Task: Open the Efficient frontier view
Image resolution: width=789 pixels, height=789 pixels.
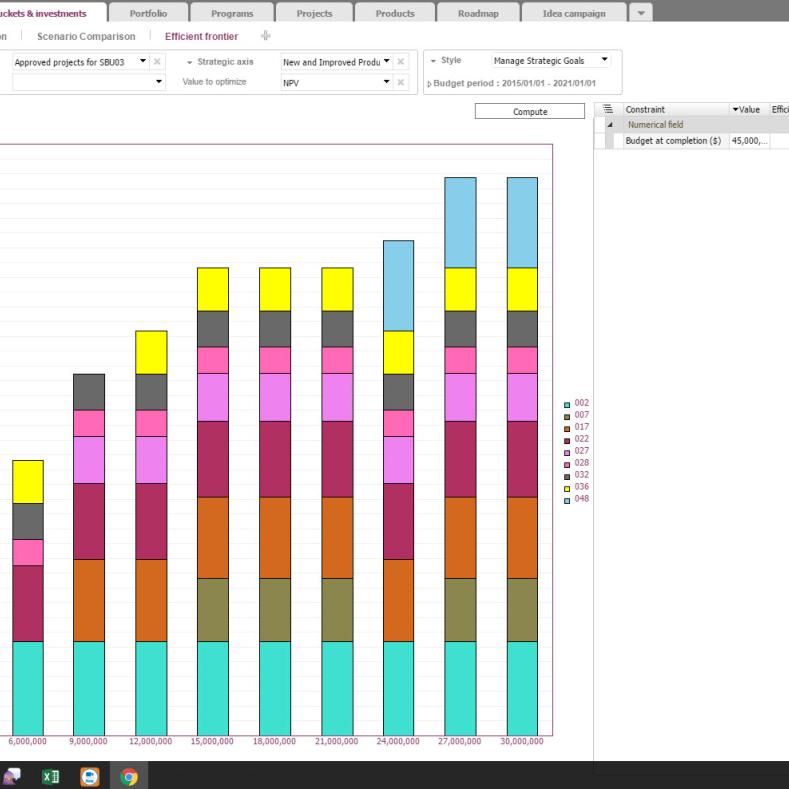Action: pyautogui.click(x=201, y=36)
